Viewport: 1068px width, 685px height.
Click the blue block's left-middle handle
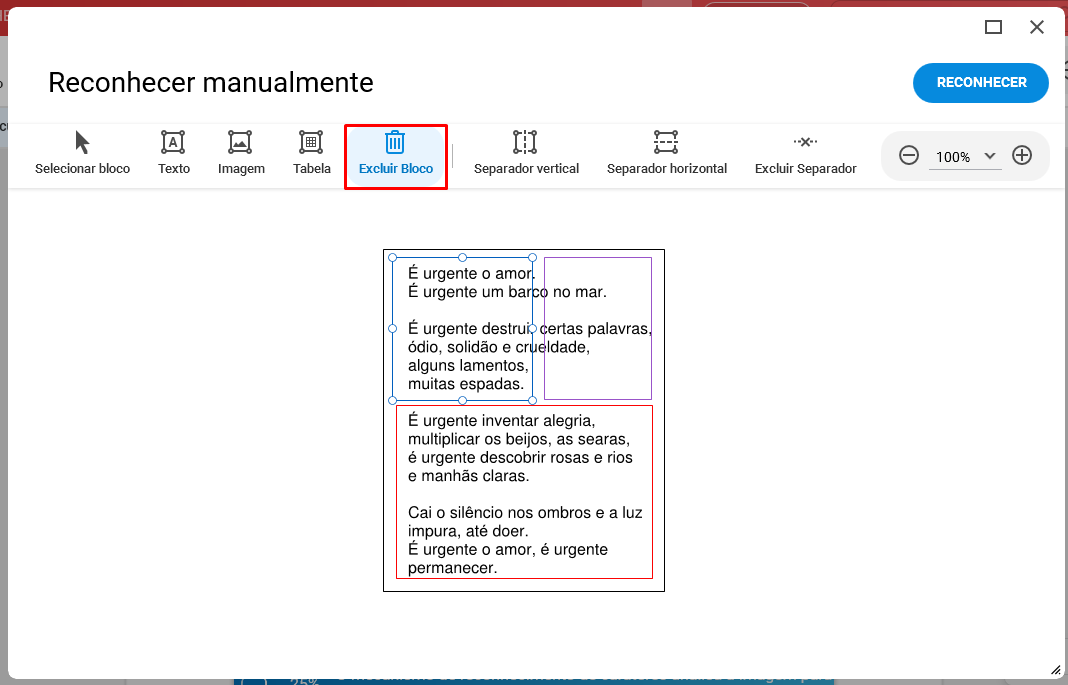pyautogui.click(x=392, y=328)
